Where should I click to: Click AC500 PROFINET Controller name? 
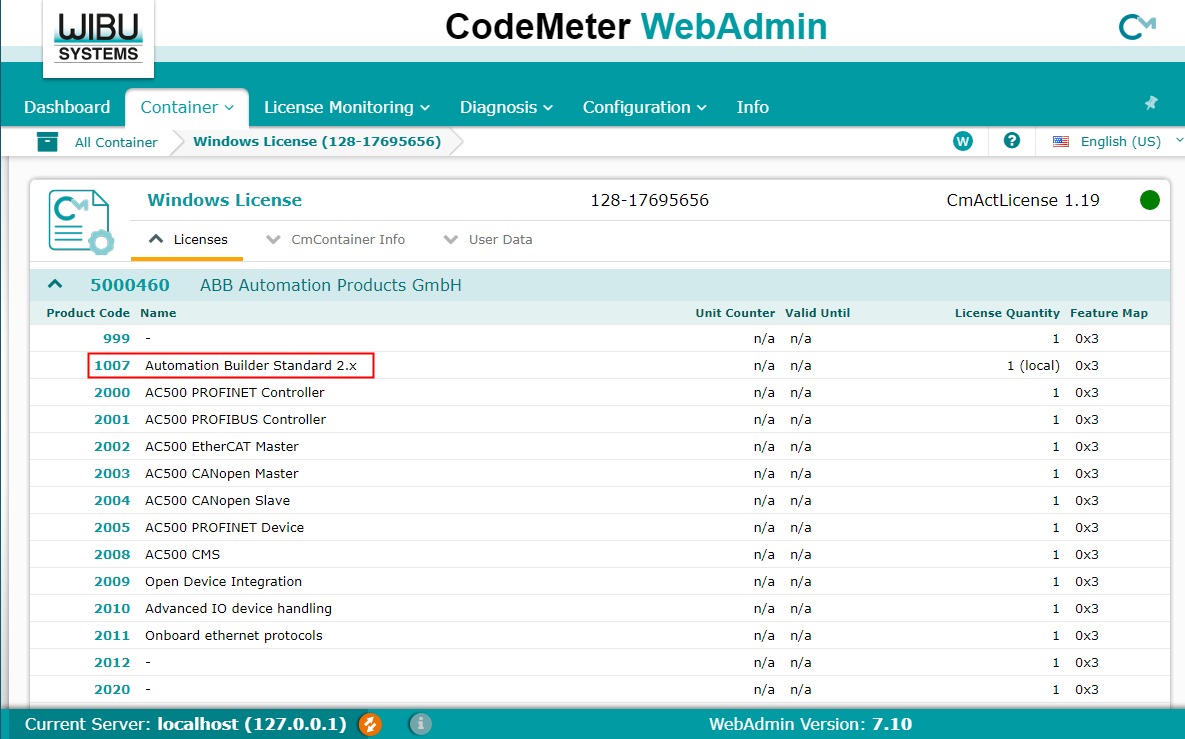tap(234, 393)
